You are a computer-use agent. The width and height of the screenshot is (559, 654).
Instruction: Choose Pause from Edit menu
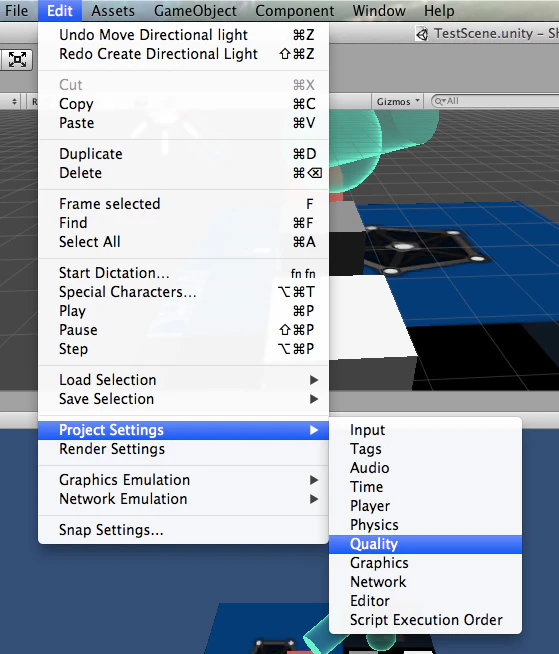pyautogui.click(x=184, y=330)
